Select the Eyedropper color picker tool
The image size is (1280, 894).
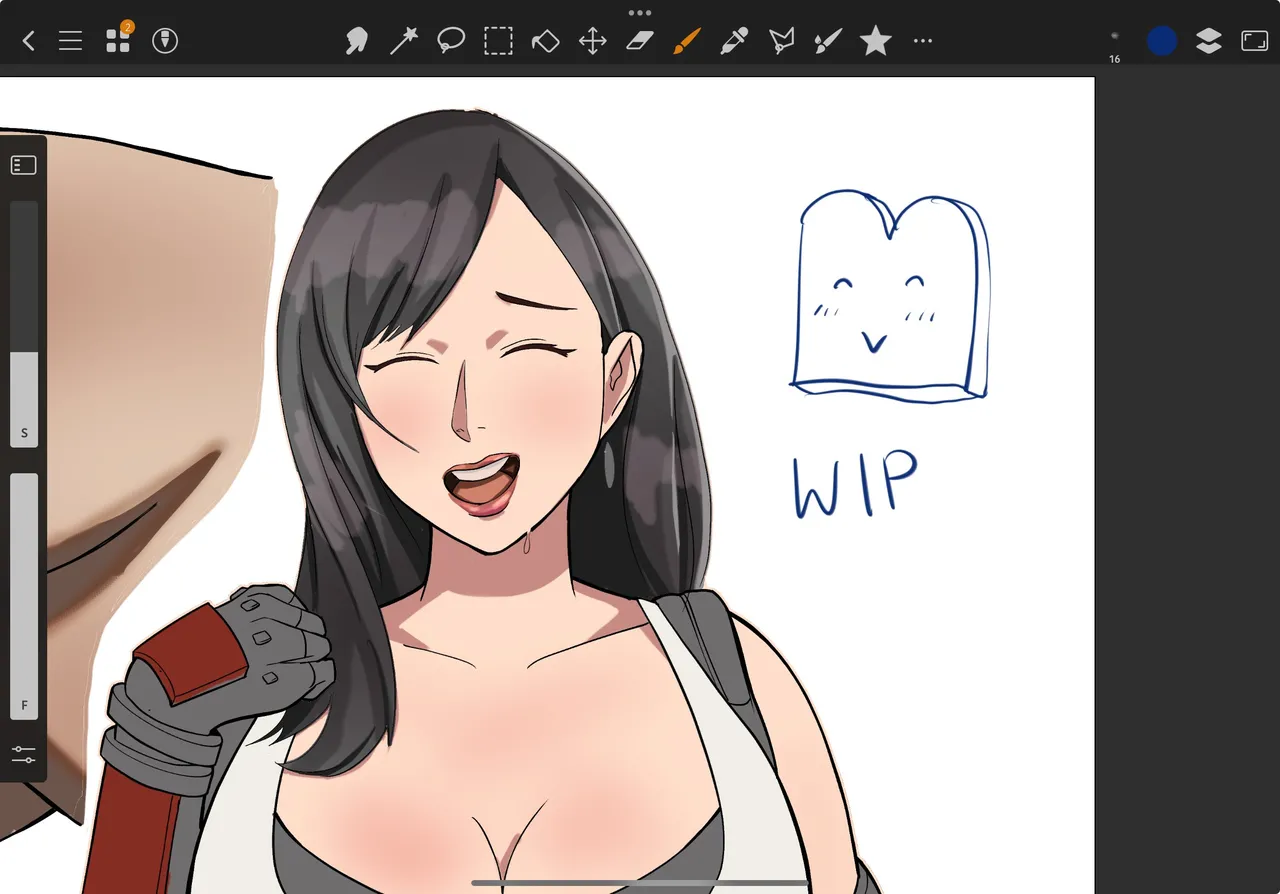(x=734, y=41)
